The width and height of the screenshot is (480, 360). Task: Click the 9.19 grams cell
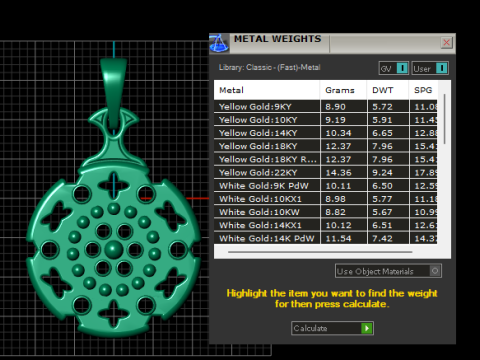[343, 120]
